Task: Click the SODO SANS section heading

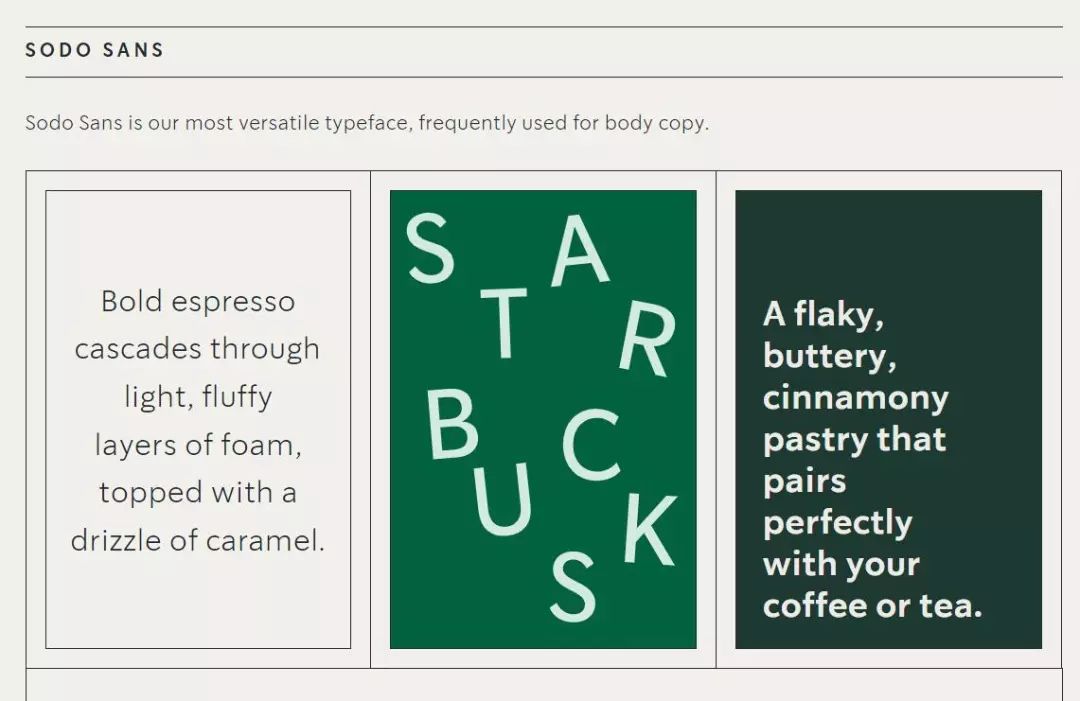Action: click(95, 50)
